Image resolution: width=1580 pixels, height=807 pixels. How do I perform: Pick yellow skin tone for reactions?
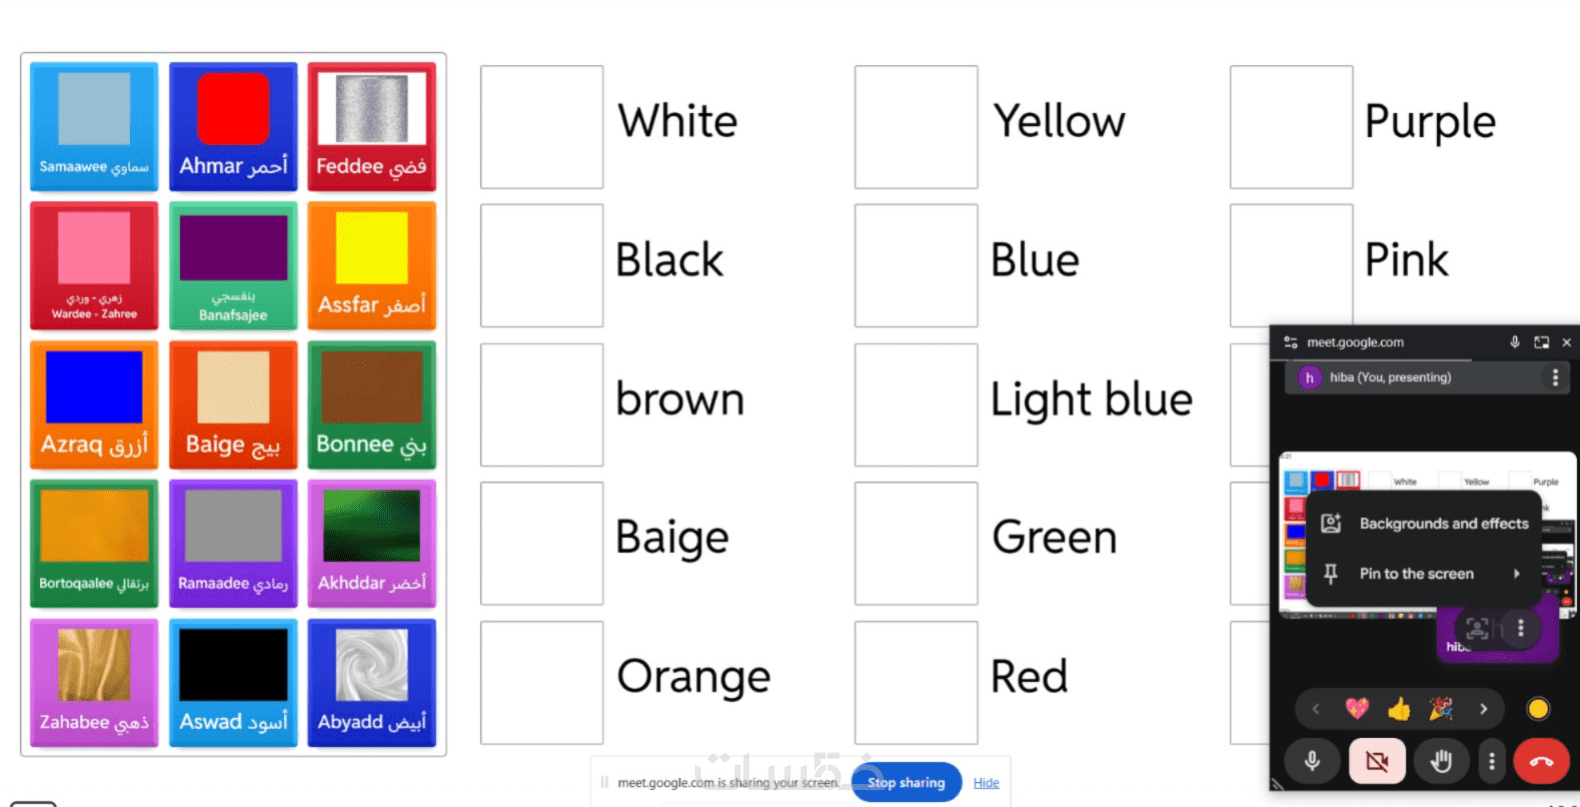[1538, 709]
